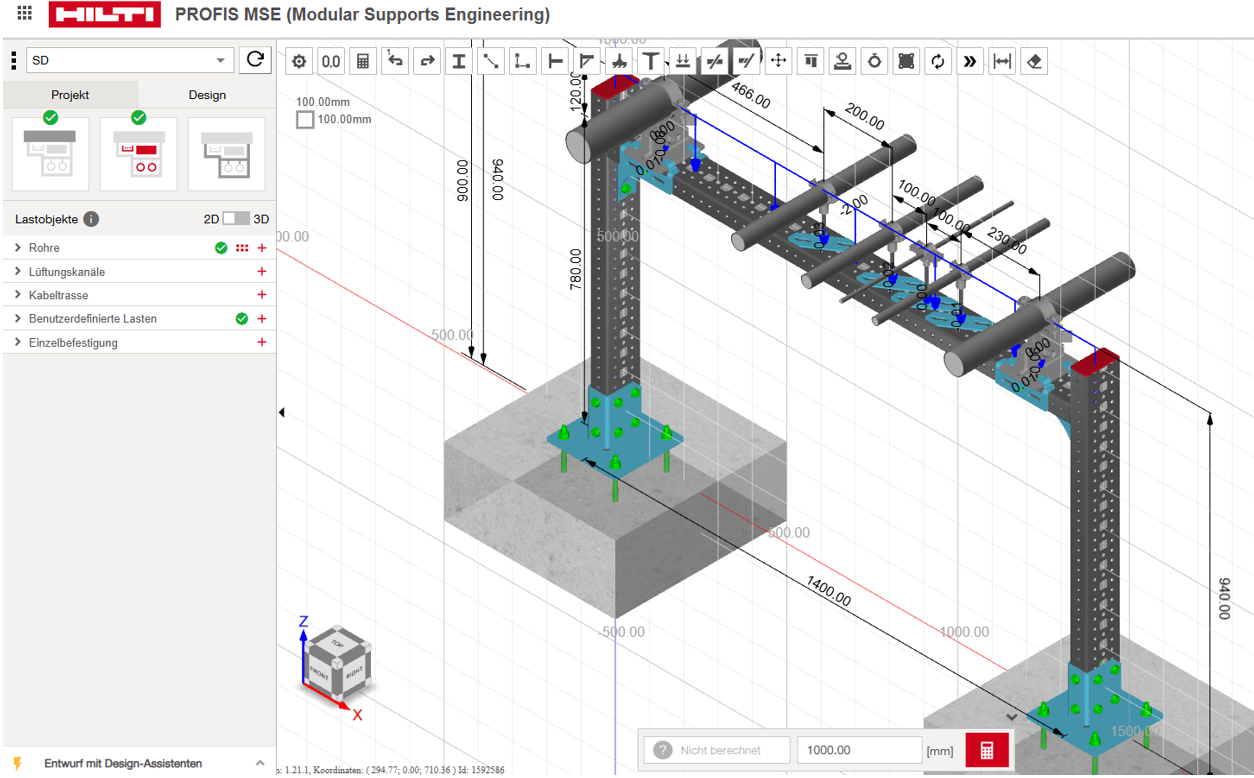Click the refresh button next to SD dropdown
Viewport: 1254px width, 778px height.
(x=256, y=60)
